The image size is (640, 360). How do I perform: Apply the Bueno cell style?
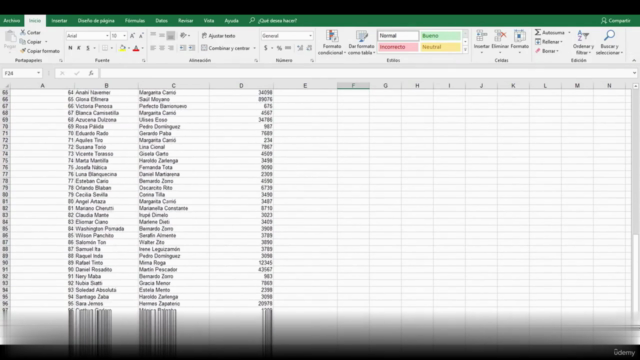point(440,36)
